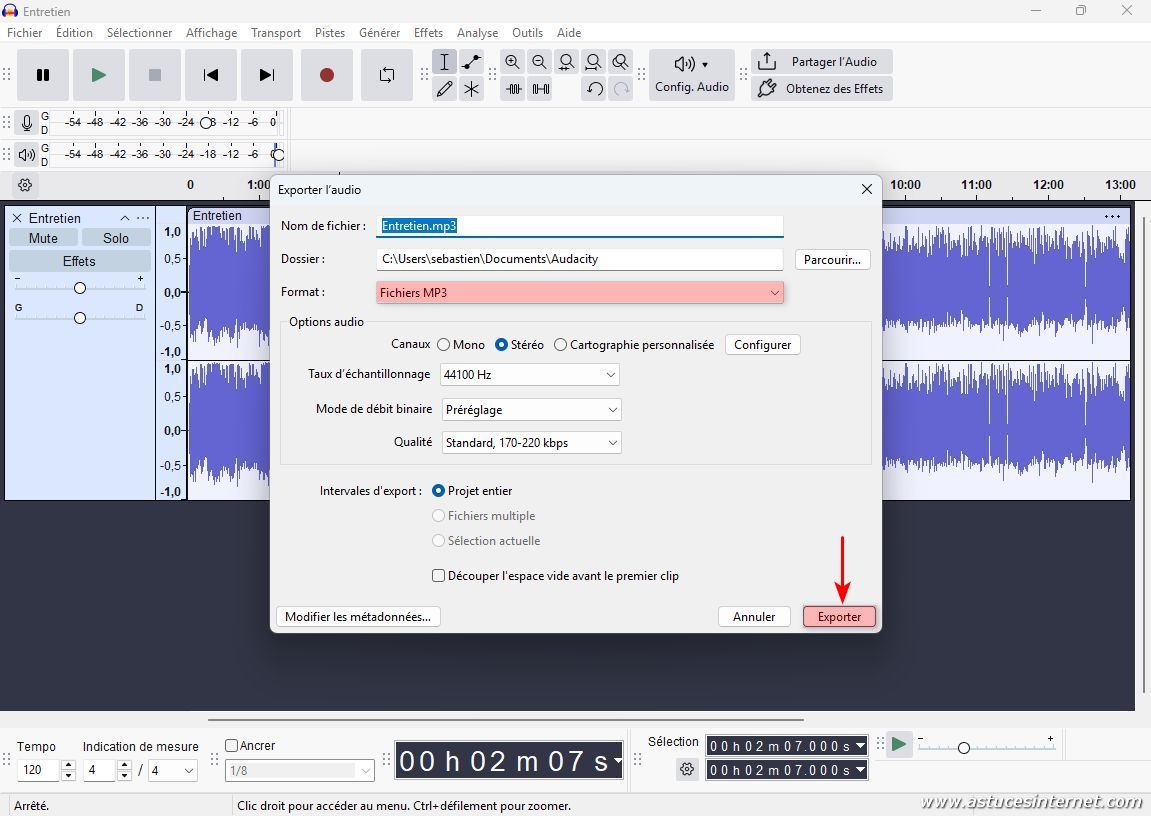Click the Undo arrow icon
This screenshot has height=816, width=1151.
click(594, 89)
